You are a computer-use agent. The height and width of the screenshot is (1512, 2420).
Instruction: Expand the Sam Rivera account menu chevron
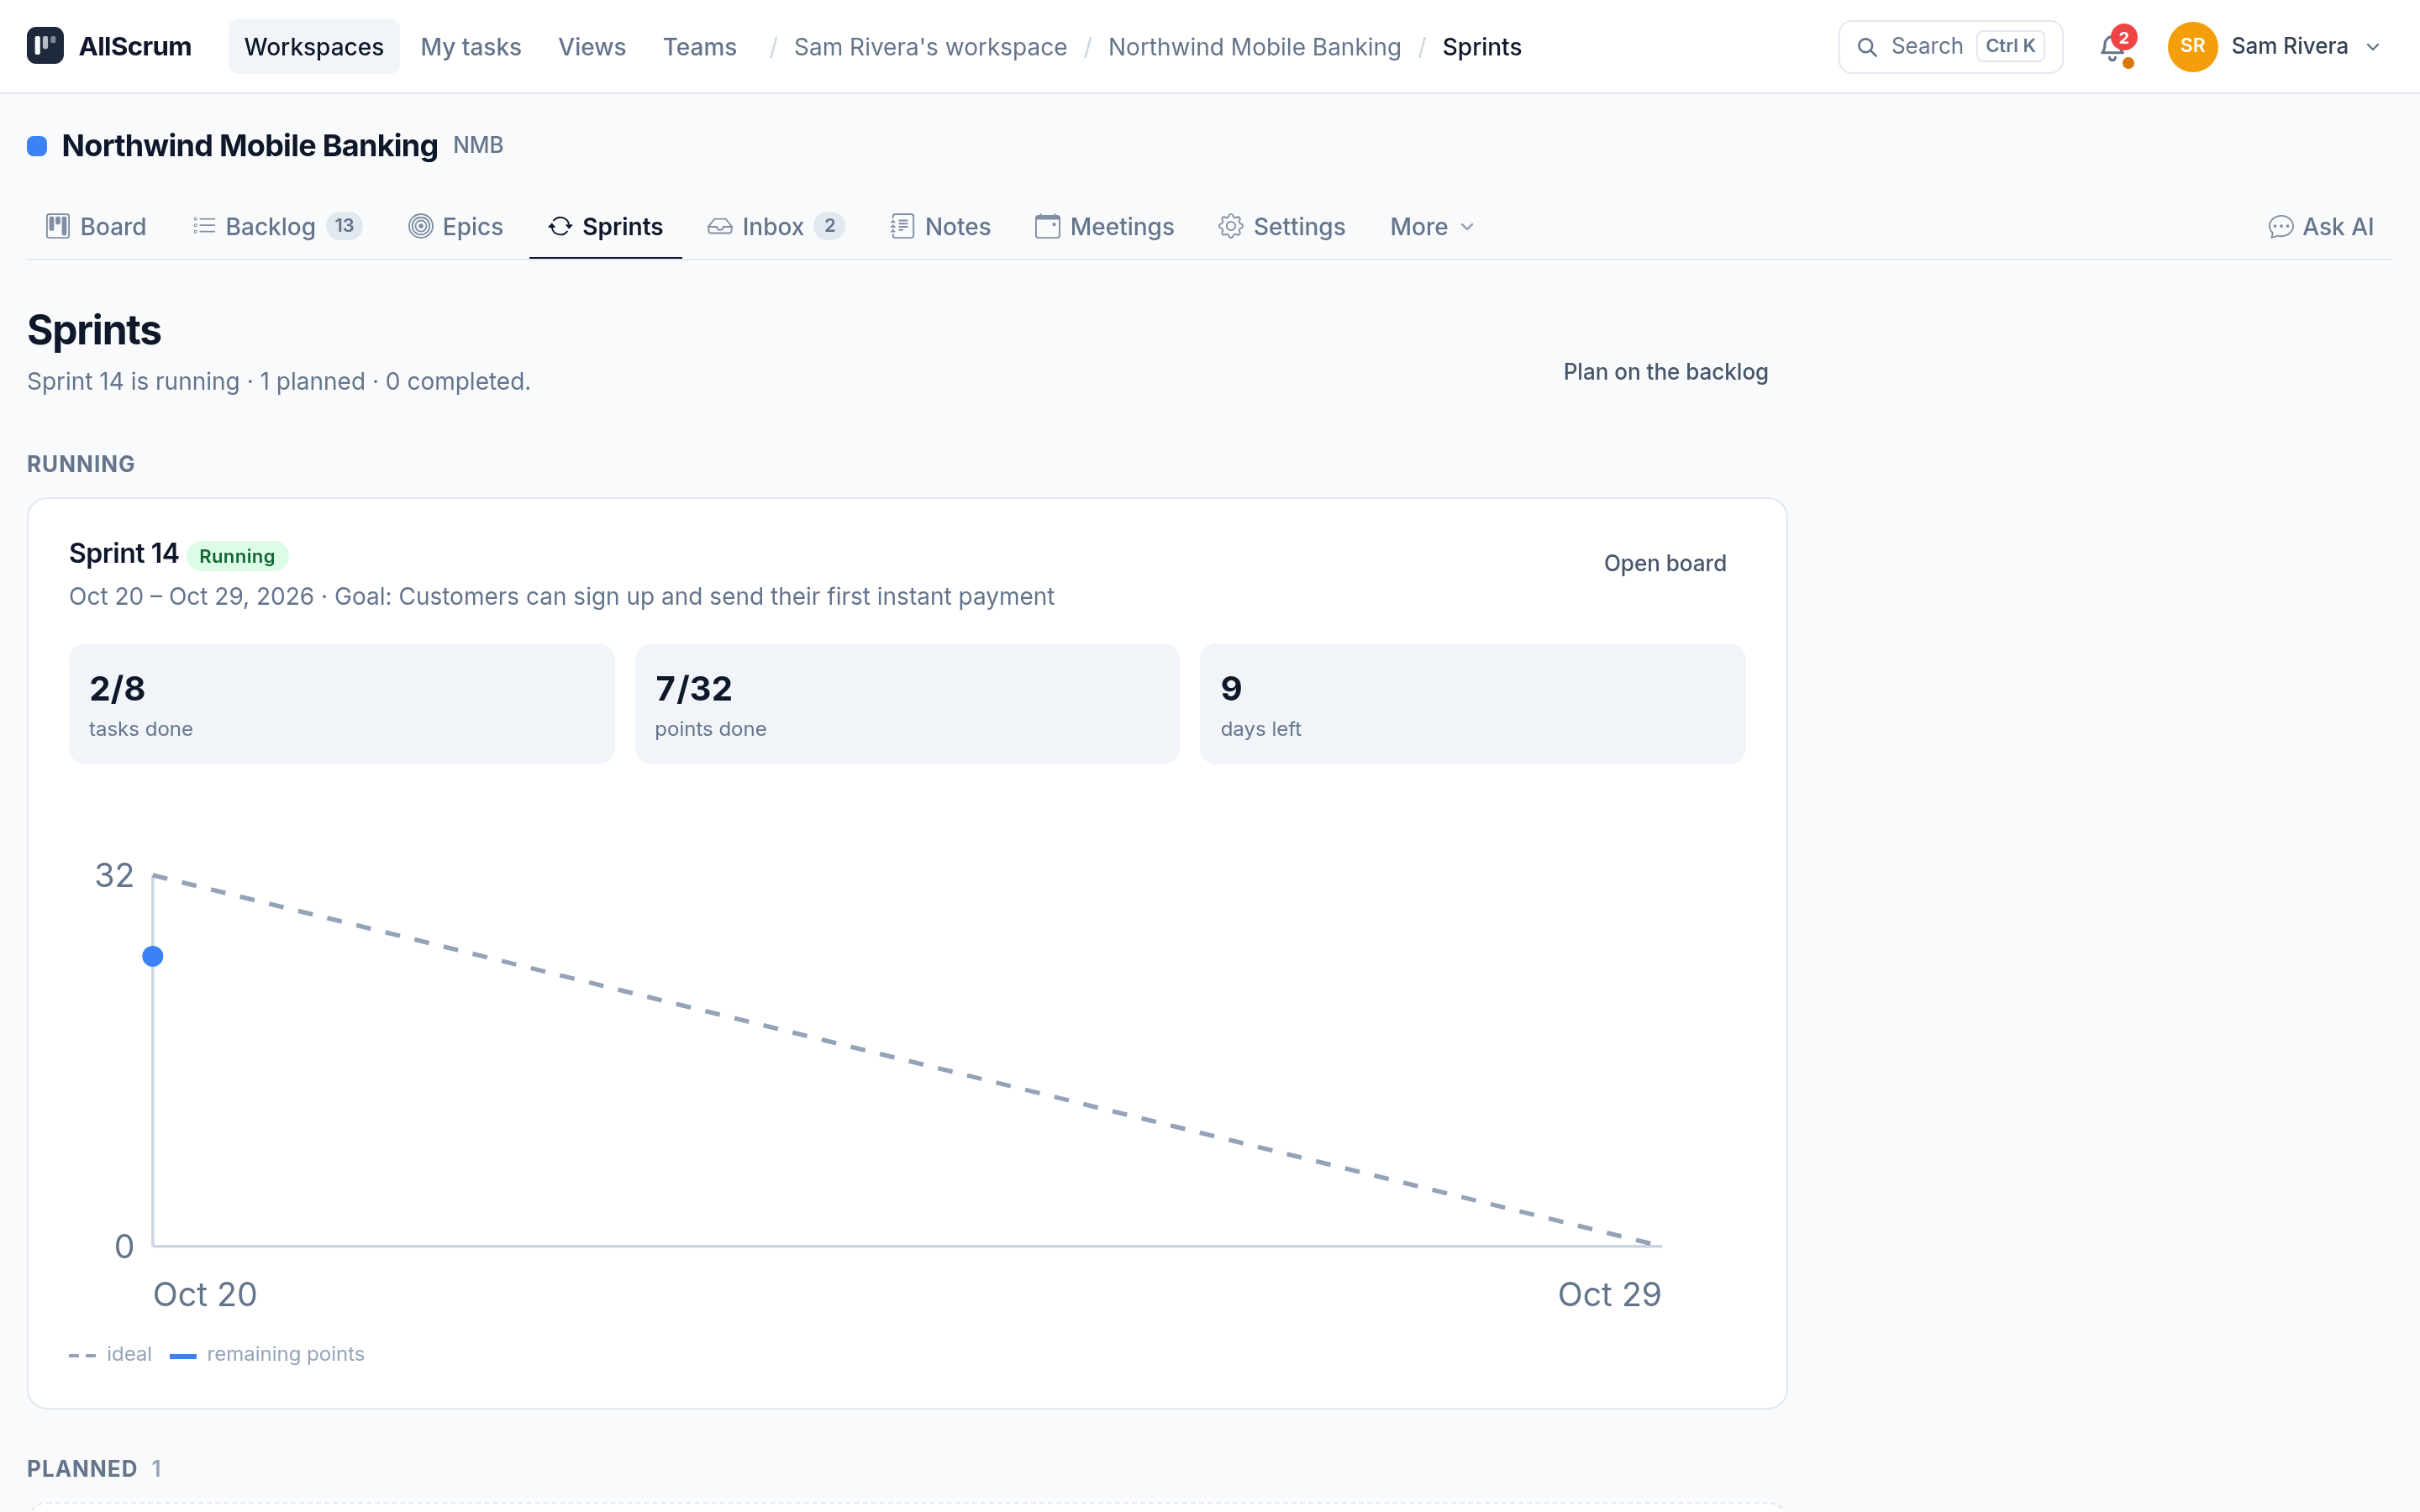tap(2373, 47)
